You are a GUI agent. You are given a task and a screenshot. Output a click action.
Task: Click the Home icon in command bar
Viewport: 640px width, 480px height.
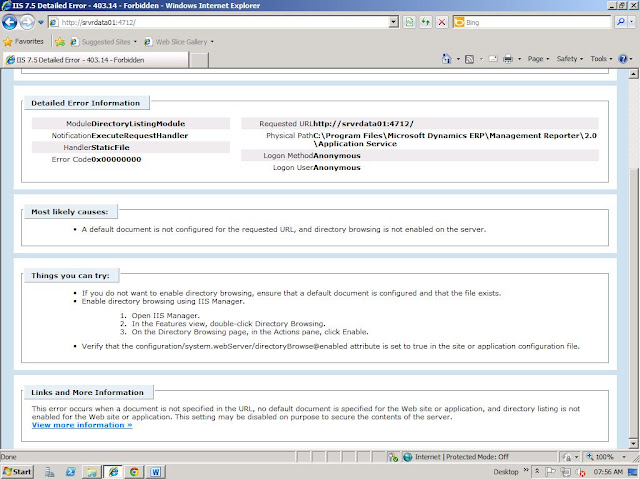click(447, 59)
